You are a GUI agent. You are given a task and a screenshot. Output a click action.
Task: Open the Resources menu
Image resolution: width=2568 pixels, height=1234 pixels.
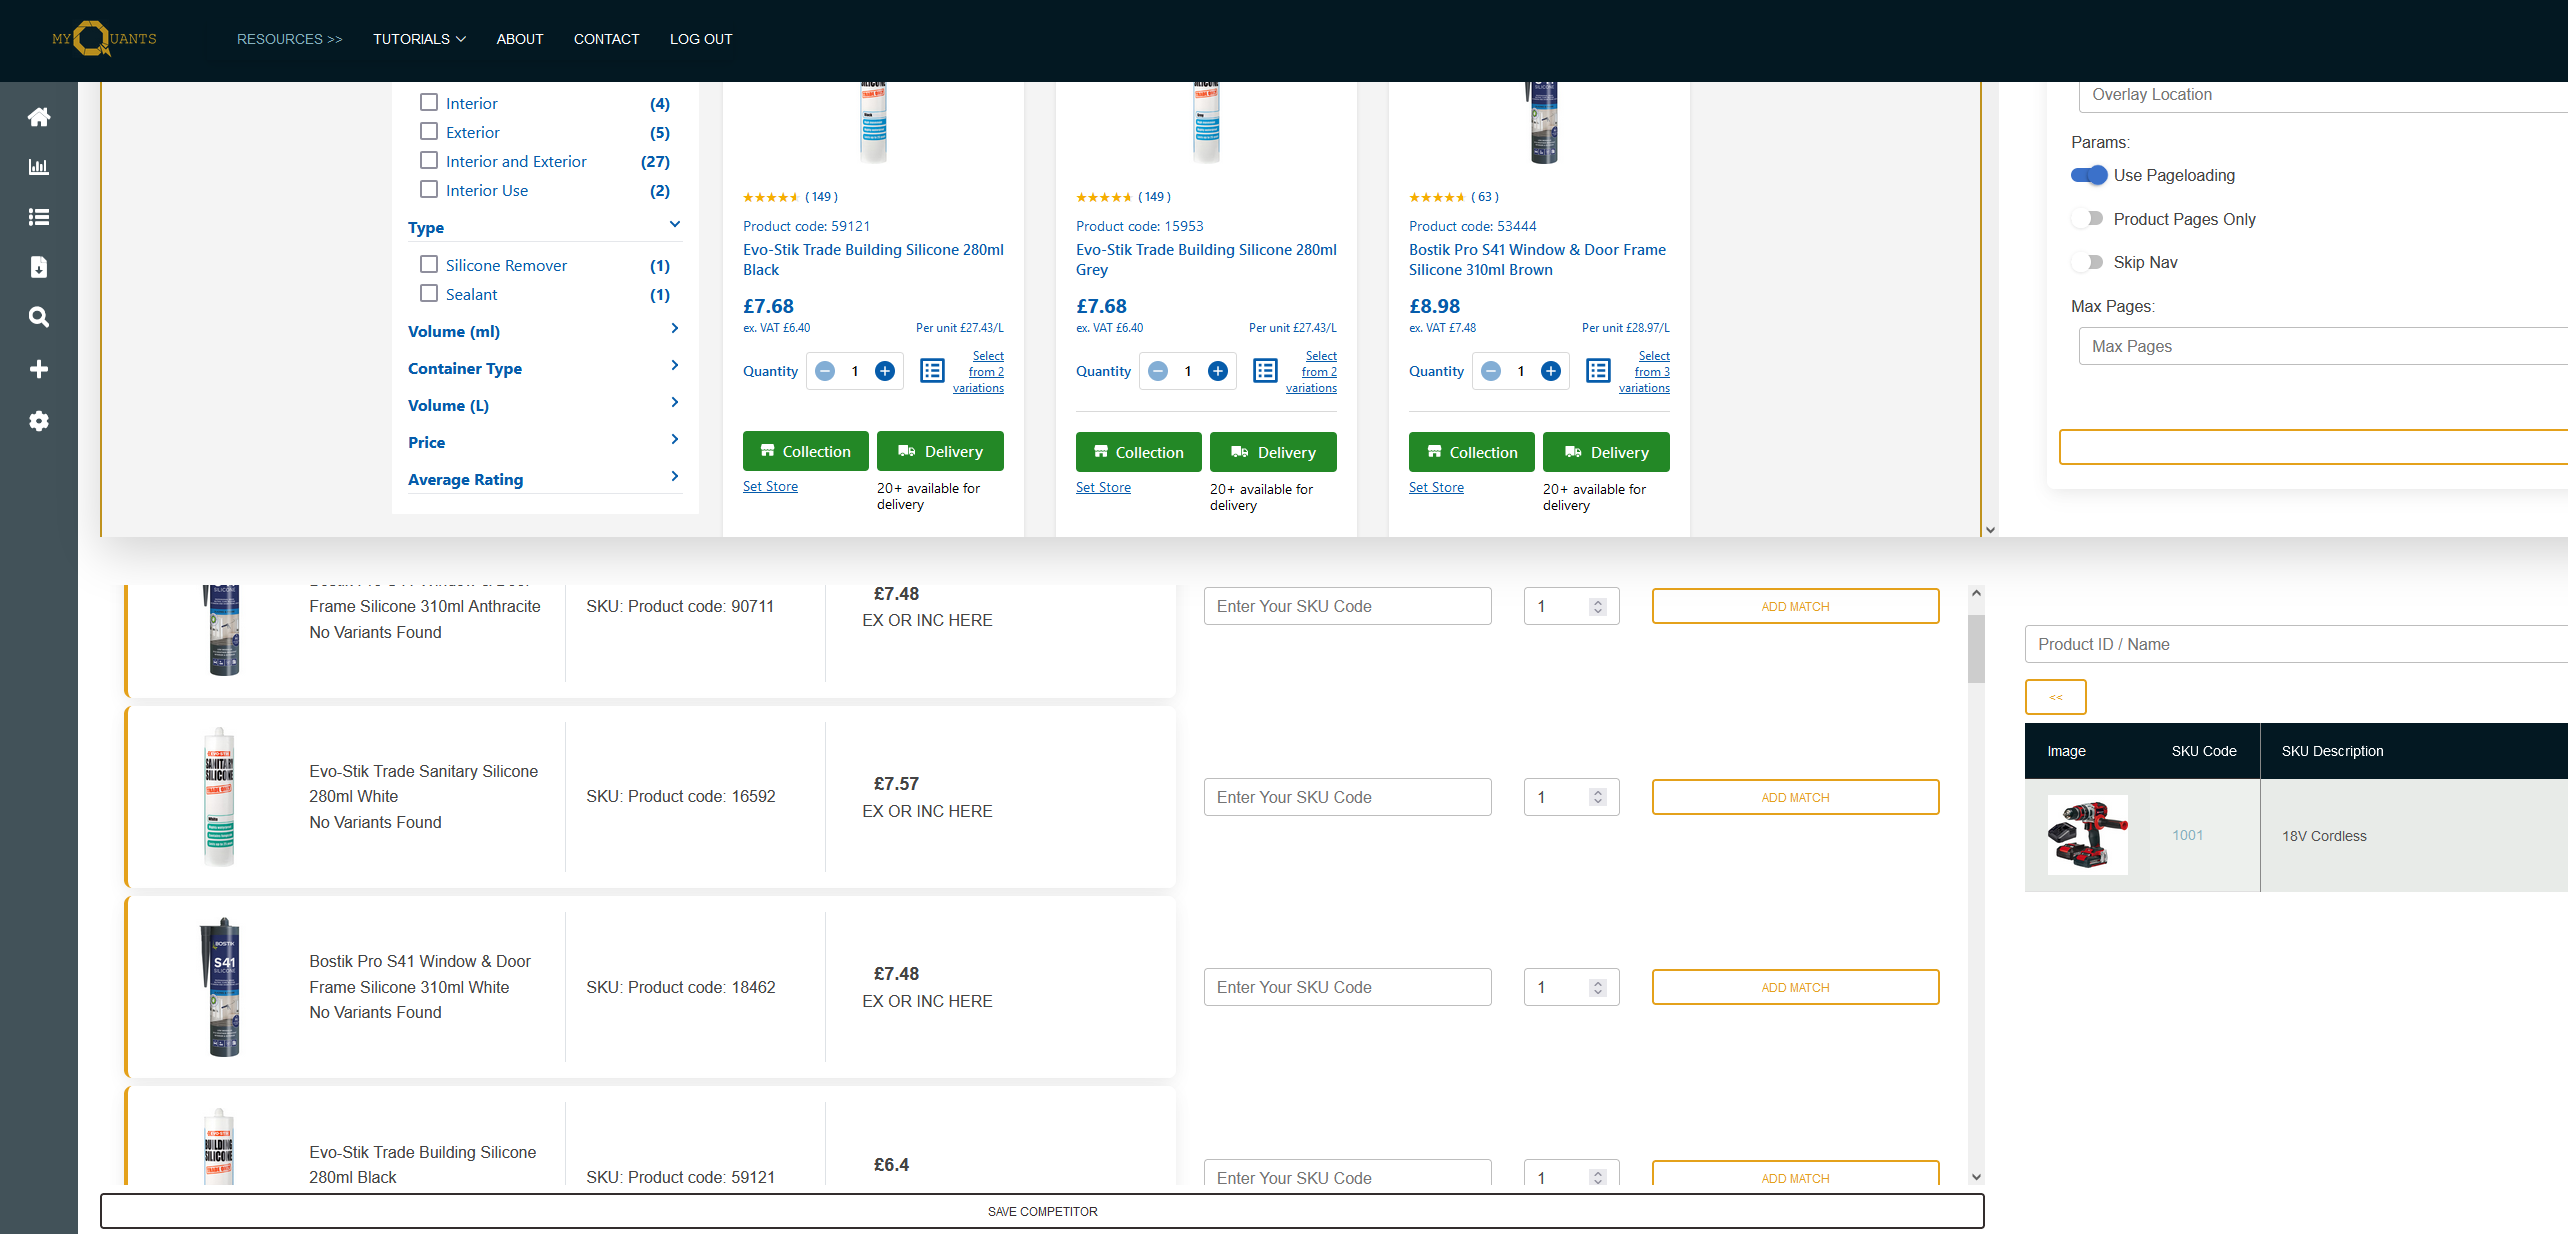pyautogui.click(x=289, y=39)
